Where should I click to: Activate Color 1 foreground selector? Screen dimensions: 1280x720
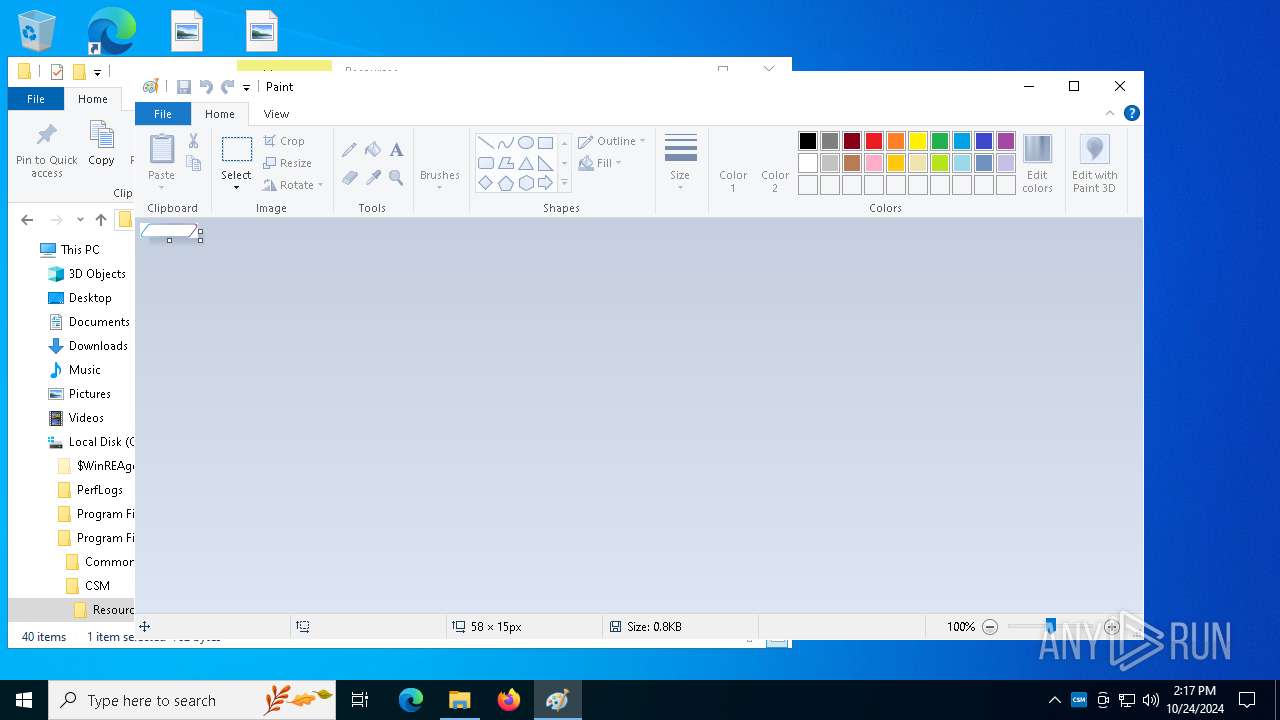[x=733, y=163]
